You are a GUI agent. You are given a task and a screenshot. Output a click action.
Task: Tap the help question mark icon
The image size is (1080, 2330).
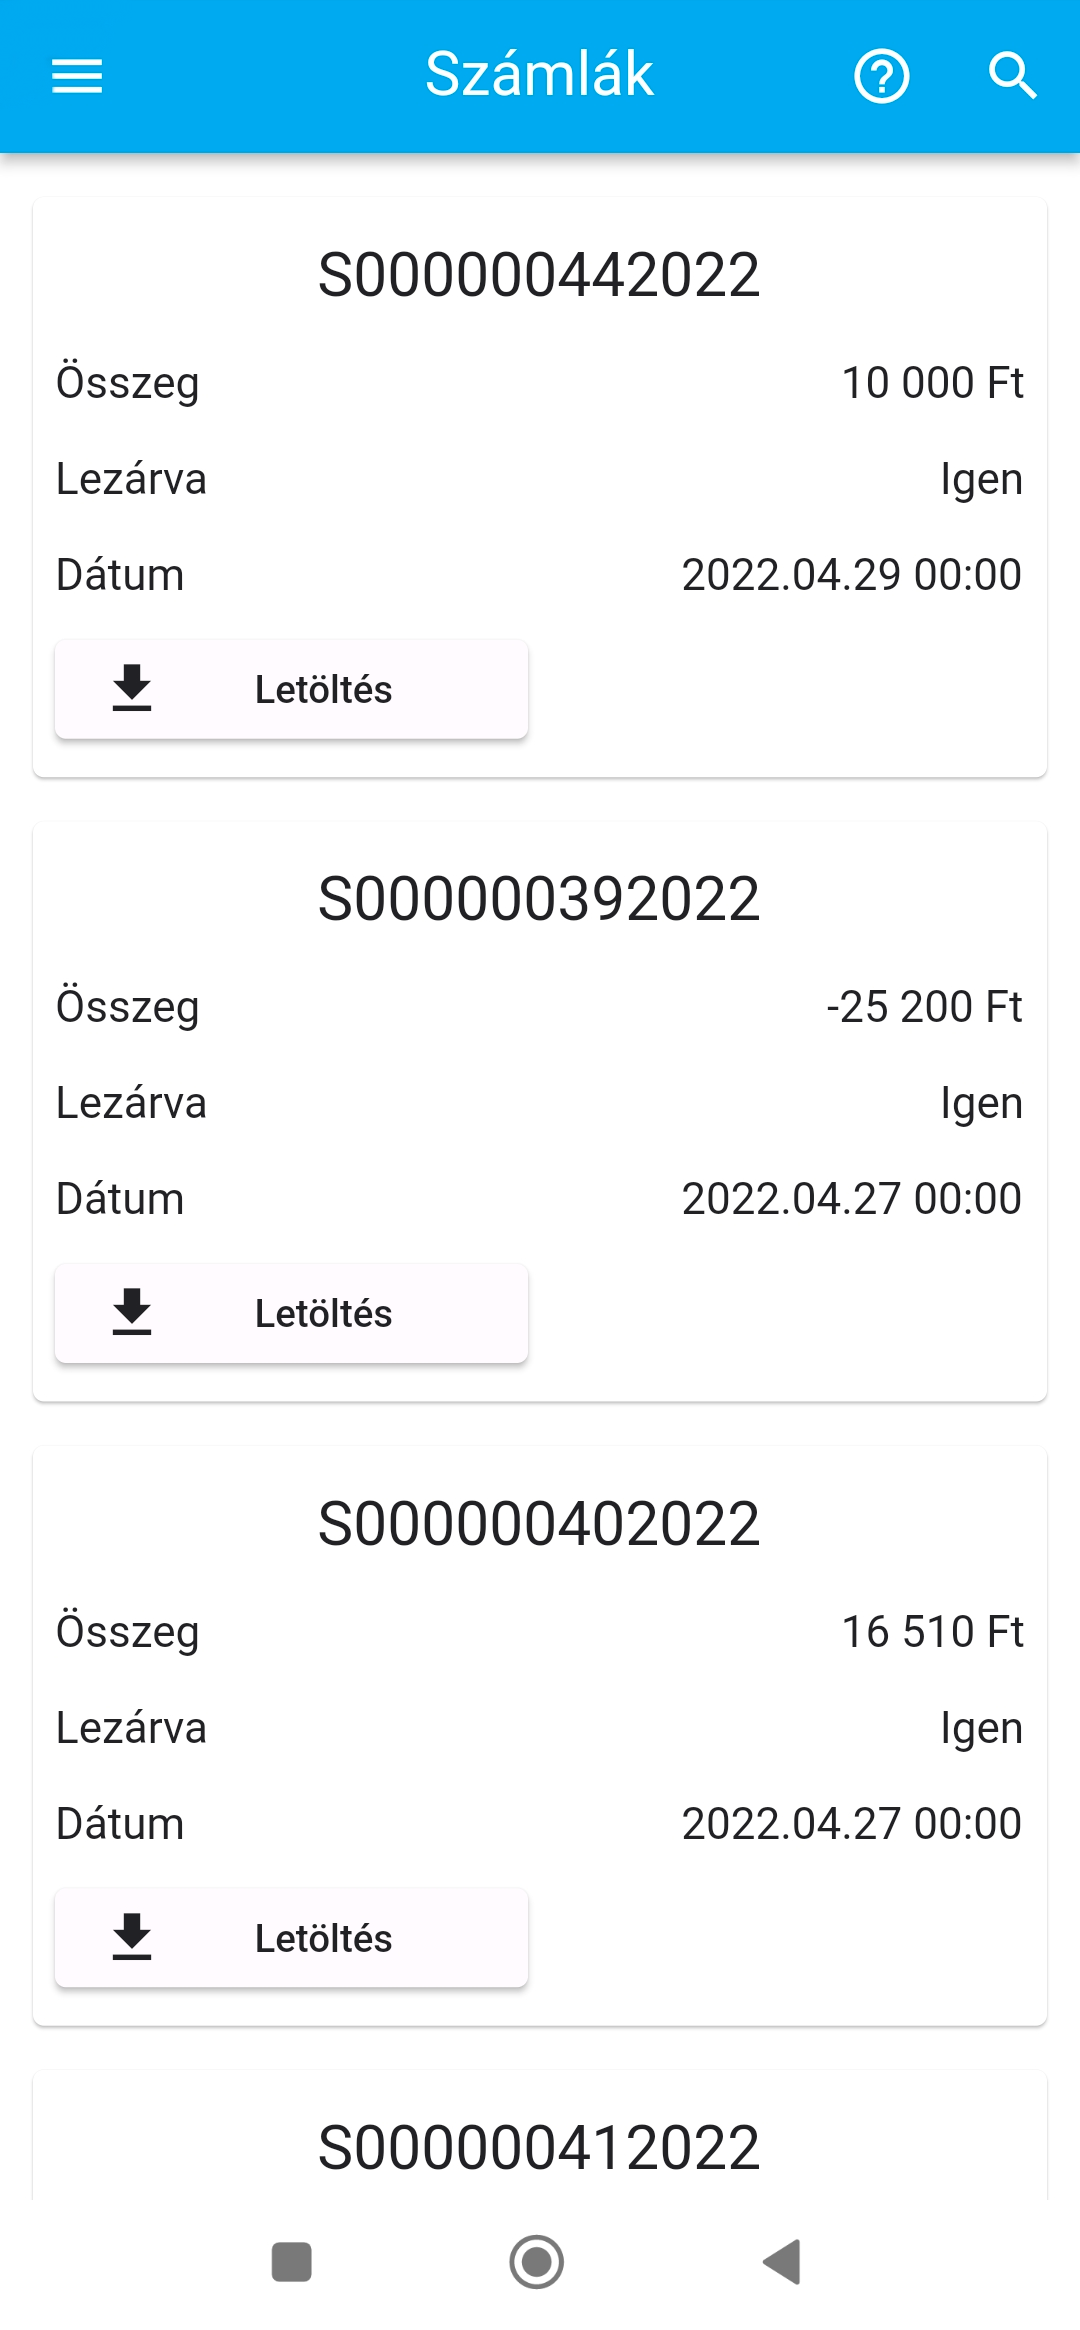tap(881, 76)
